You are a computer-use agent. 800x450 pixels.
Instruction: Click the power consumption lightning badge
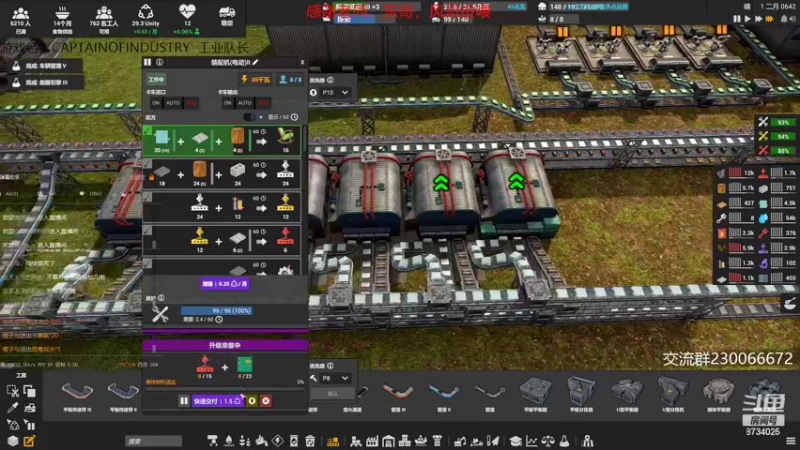point(256,80)
